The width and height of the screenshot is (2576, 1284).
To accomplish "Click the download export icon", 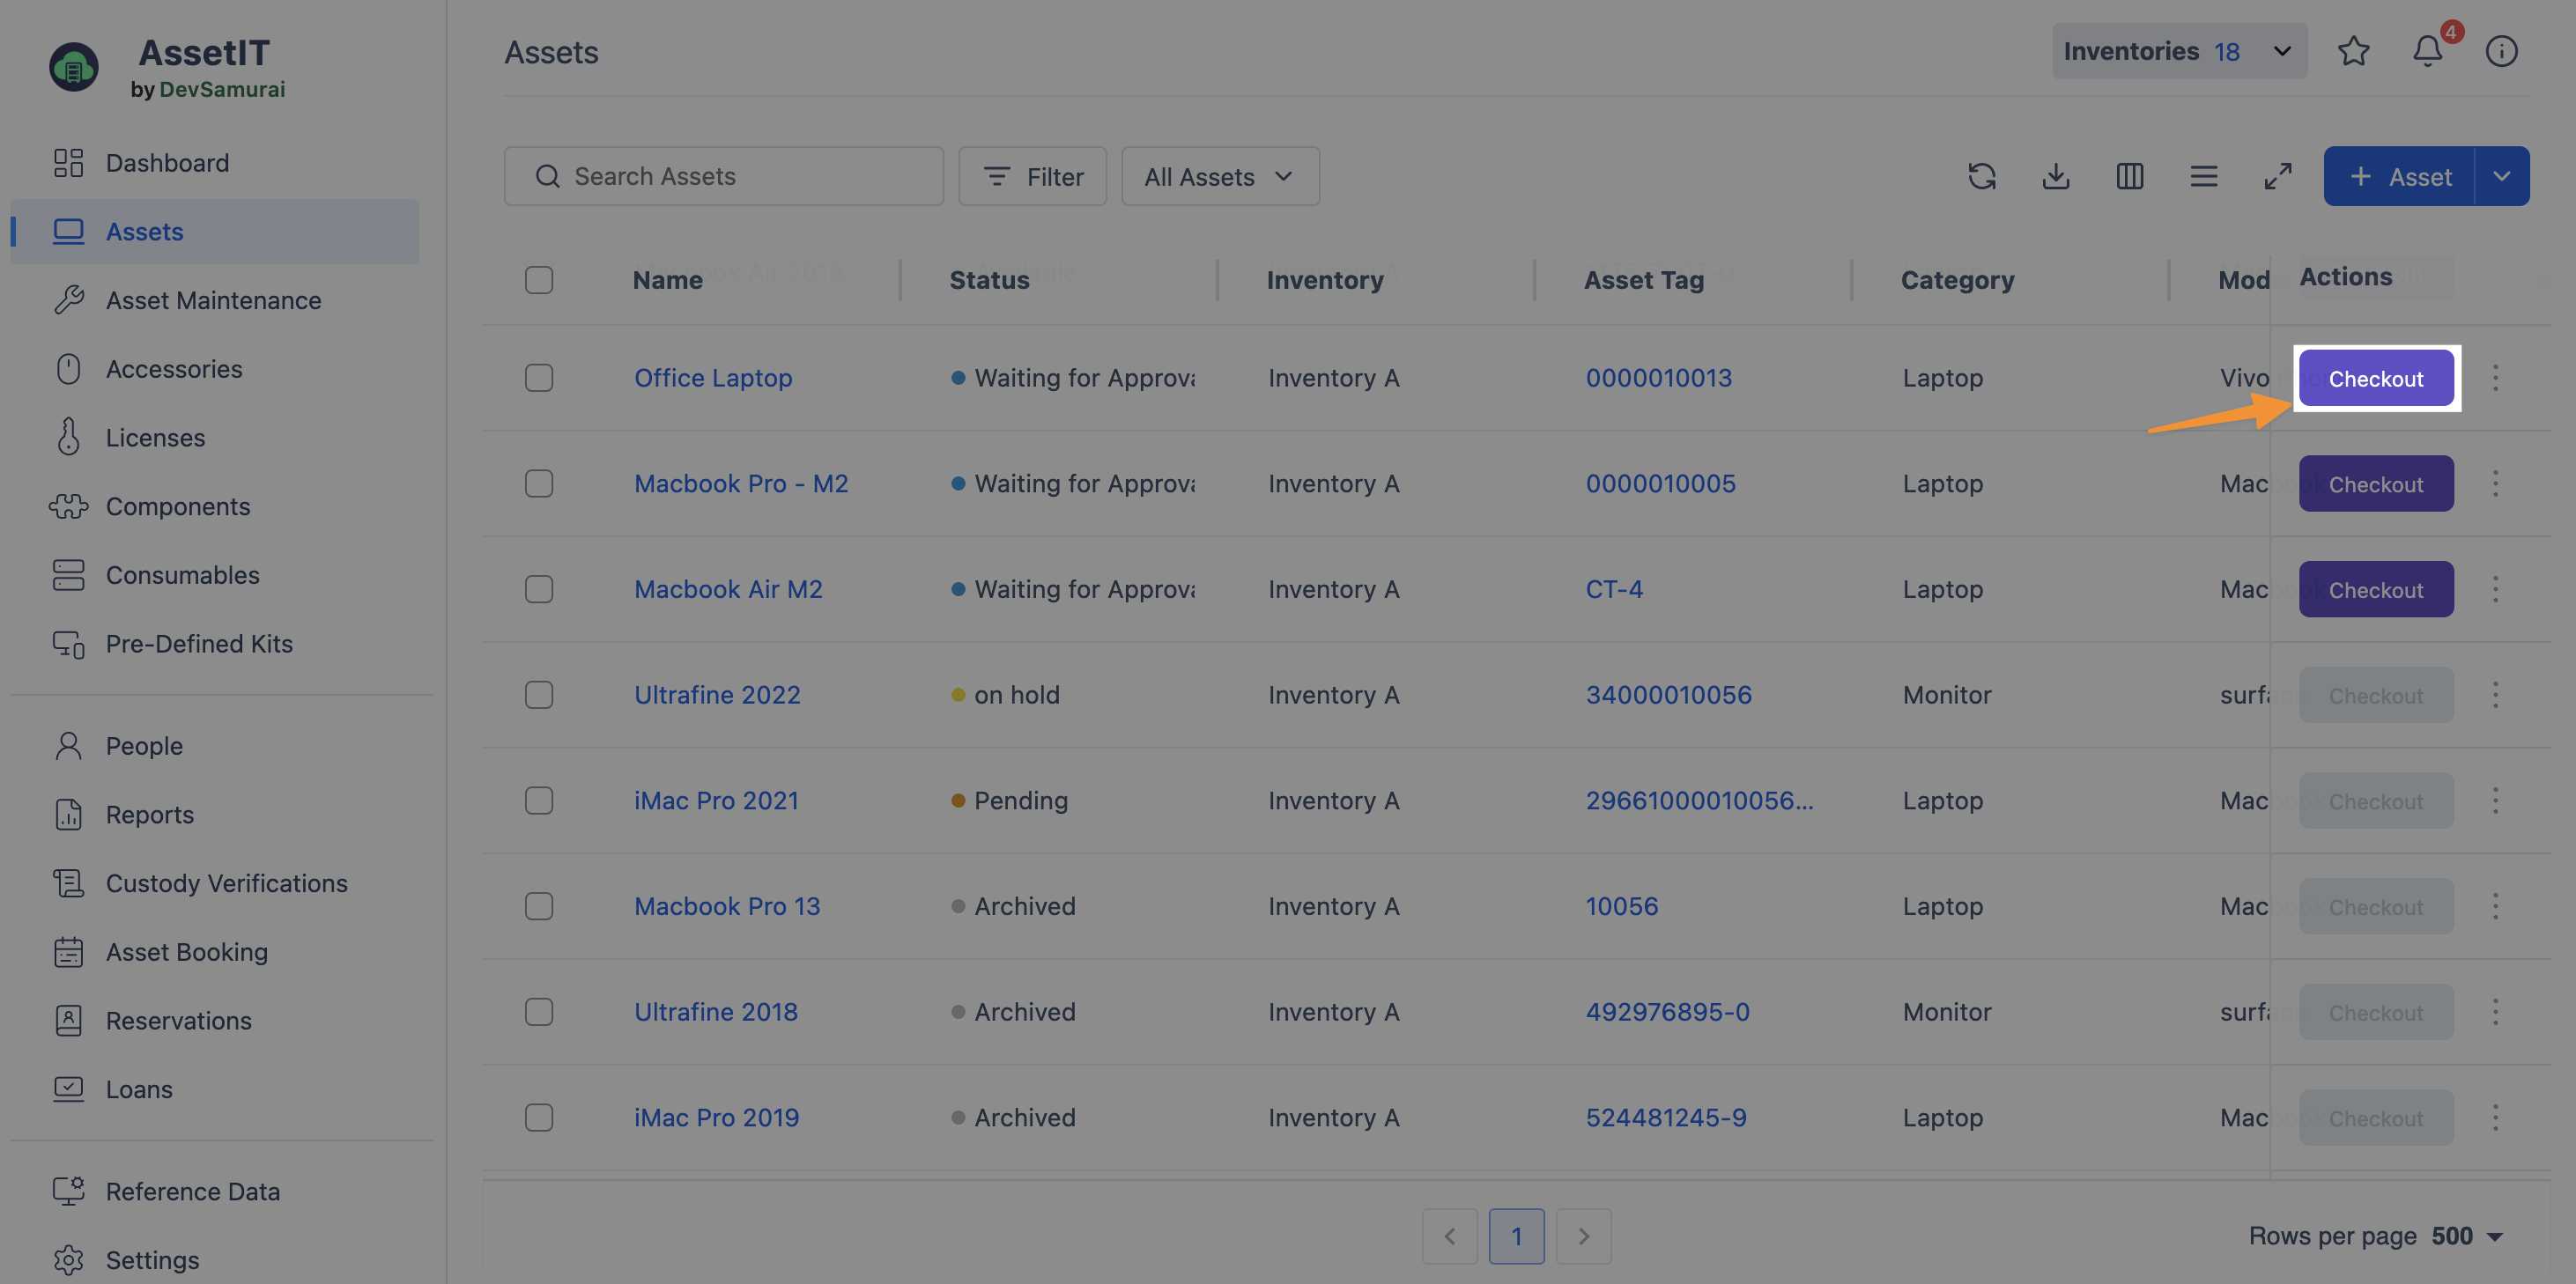I will (2055, 176).
